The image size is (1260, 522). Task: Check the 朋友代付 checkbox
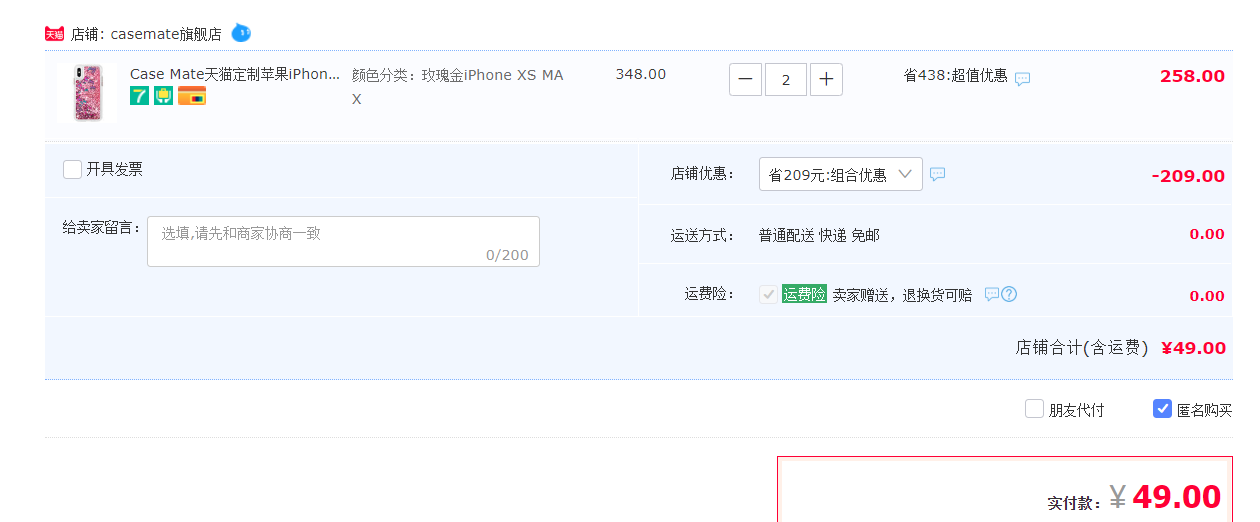[1034, 408]
